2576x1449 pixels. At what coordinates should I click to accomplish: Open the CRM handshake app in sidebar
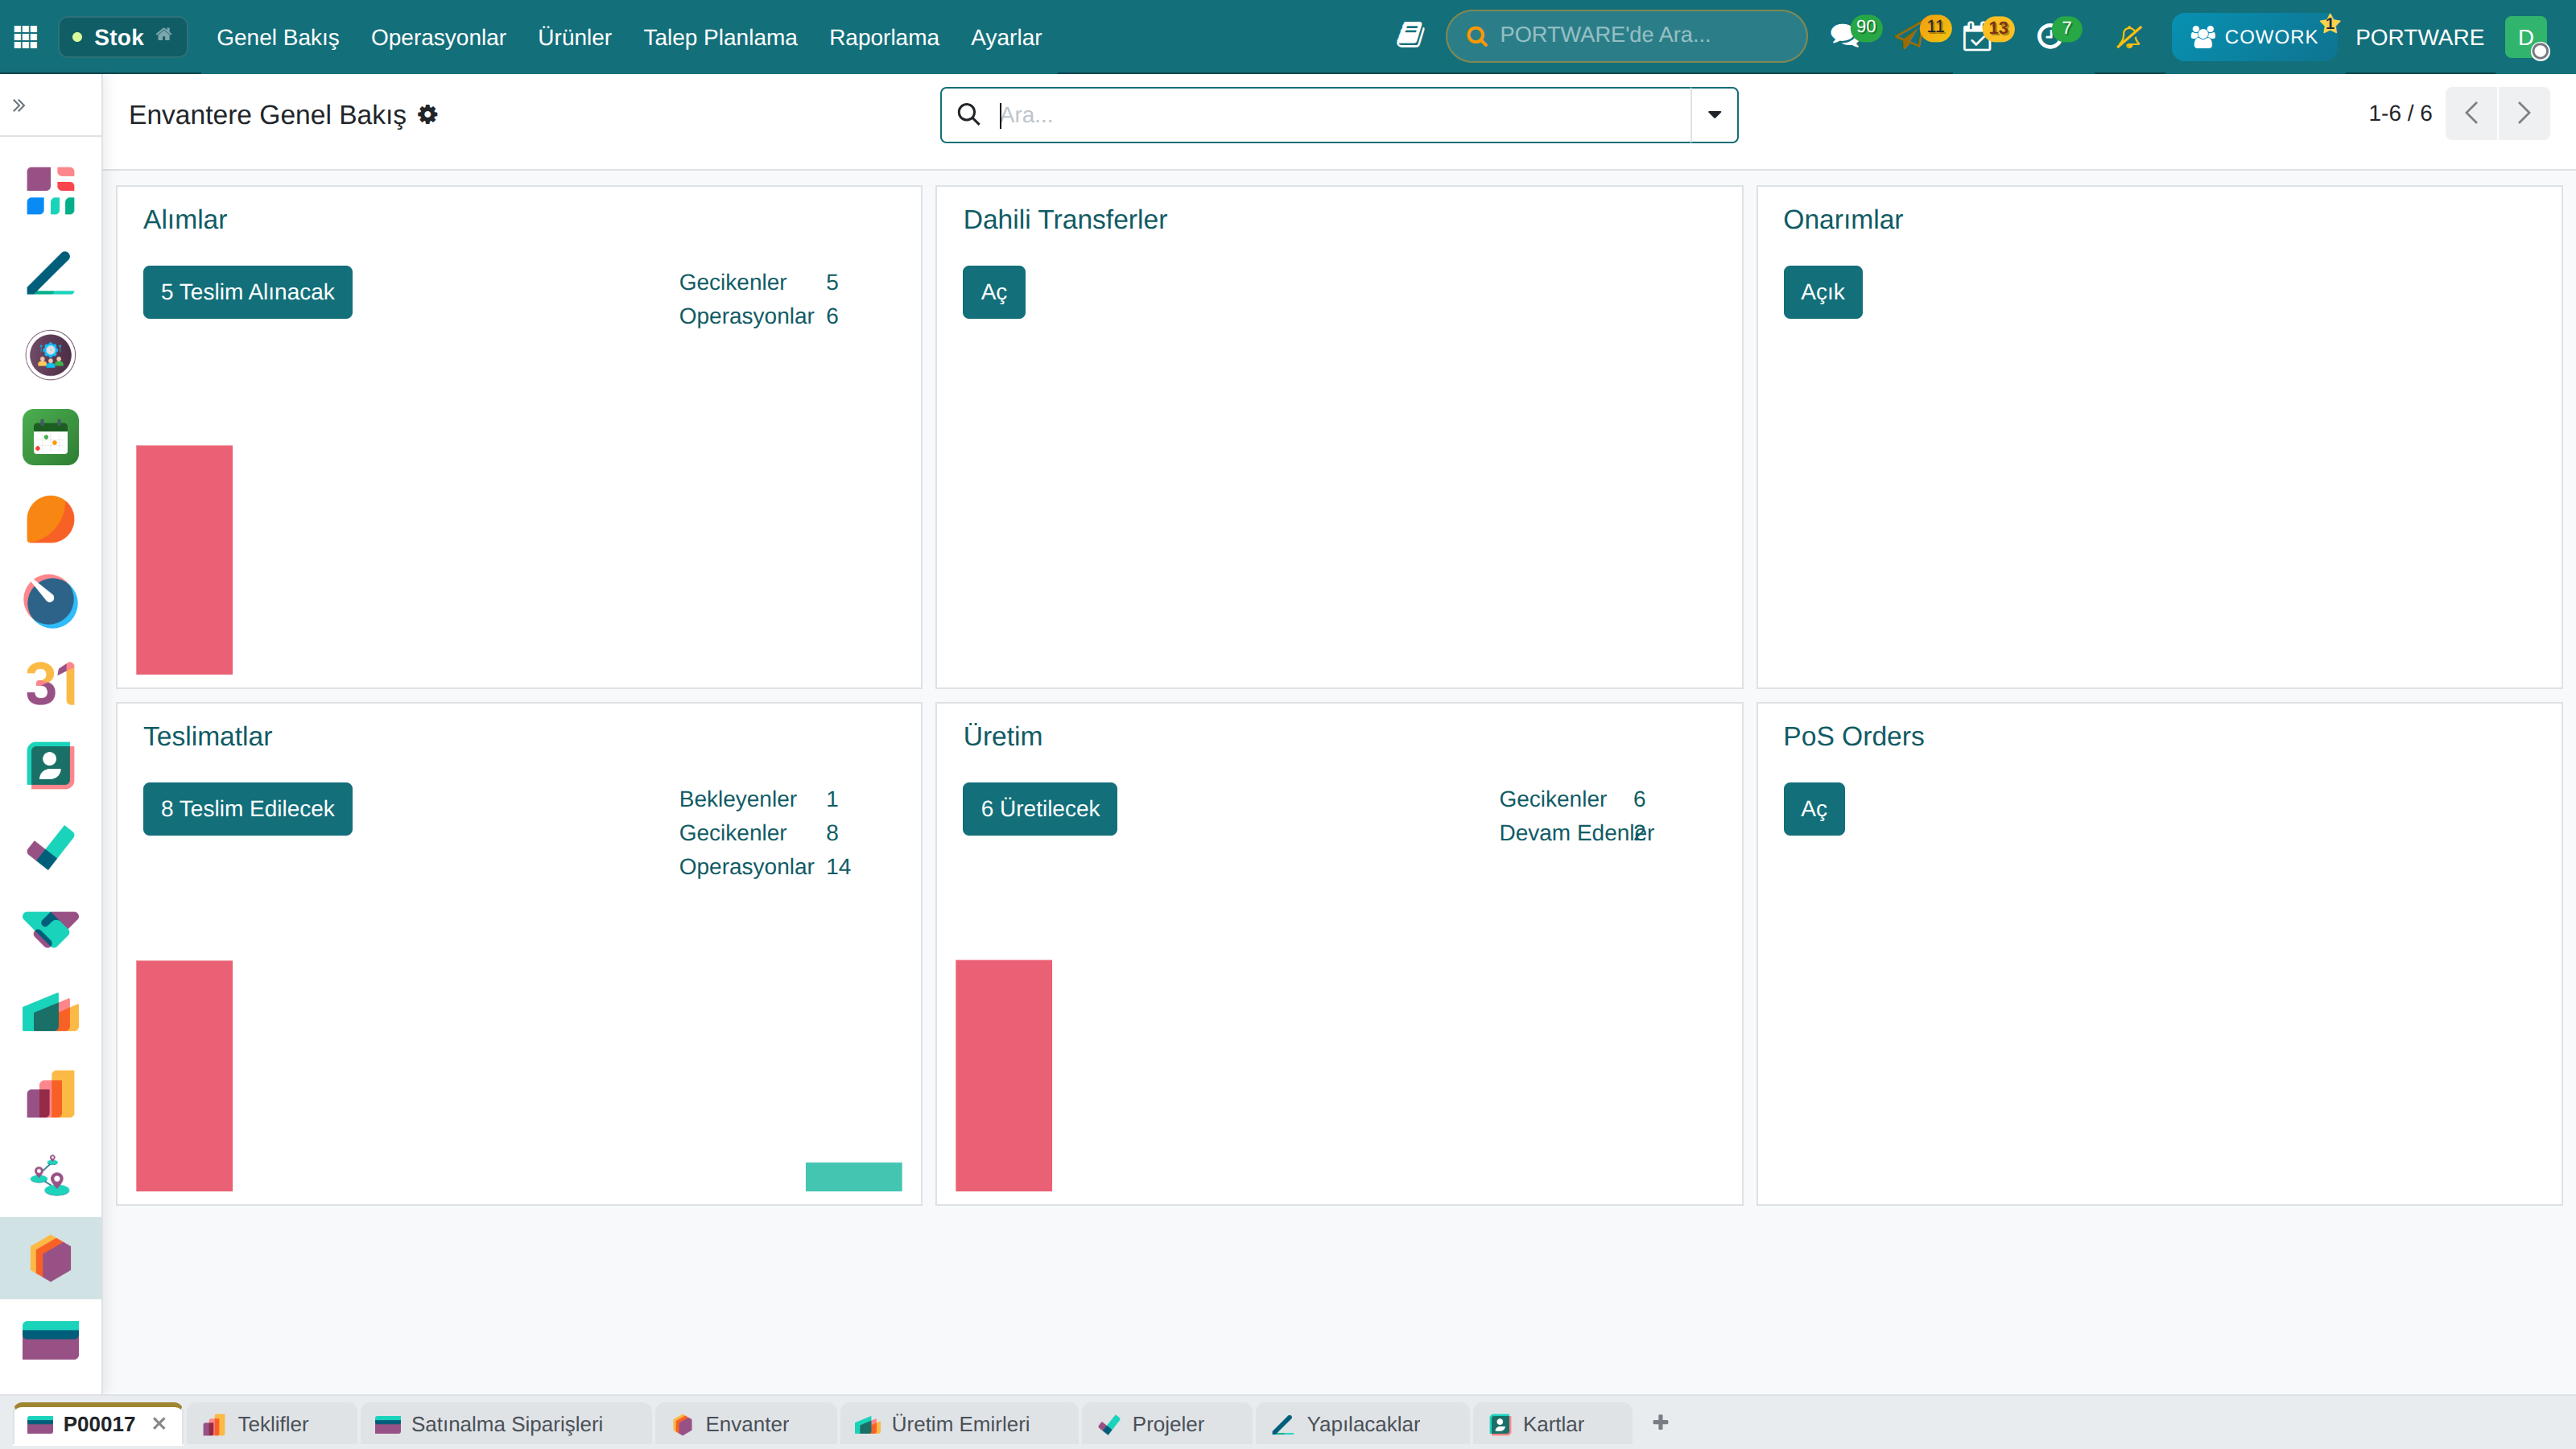pyautogui.click(x=50, y=930)
